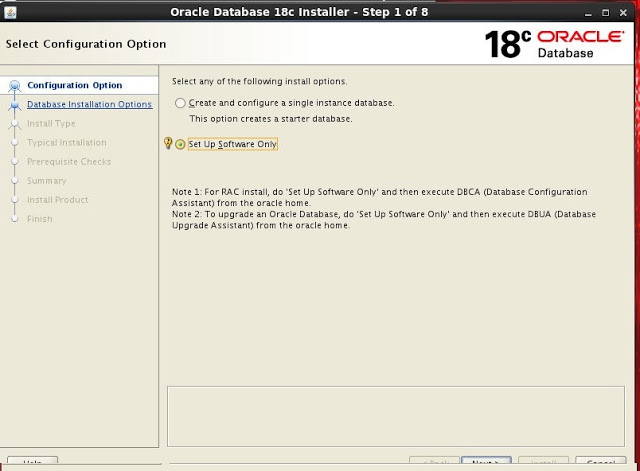Click the Install Product step label
Image resolution: width=640 pixels, height=471 pixels.
pos(57,200)
